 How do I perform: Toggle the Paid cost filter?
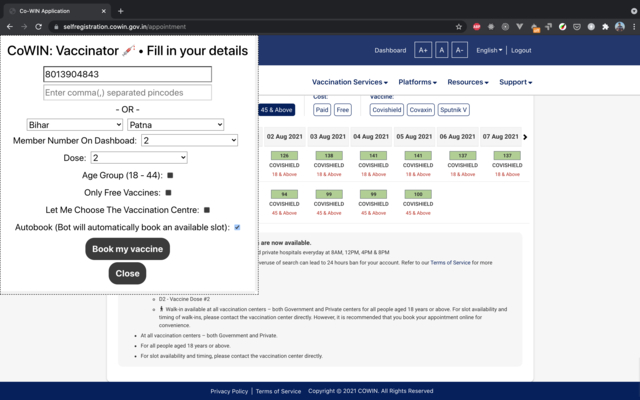click(x=322, y=110)
